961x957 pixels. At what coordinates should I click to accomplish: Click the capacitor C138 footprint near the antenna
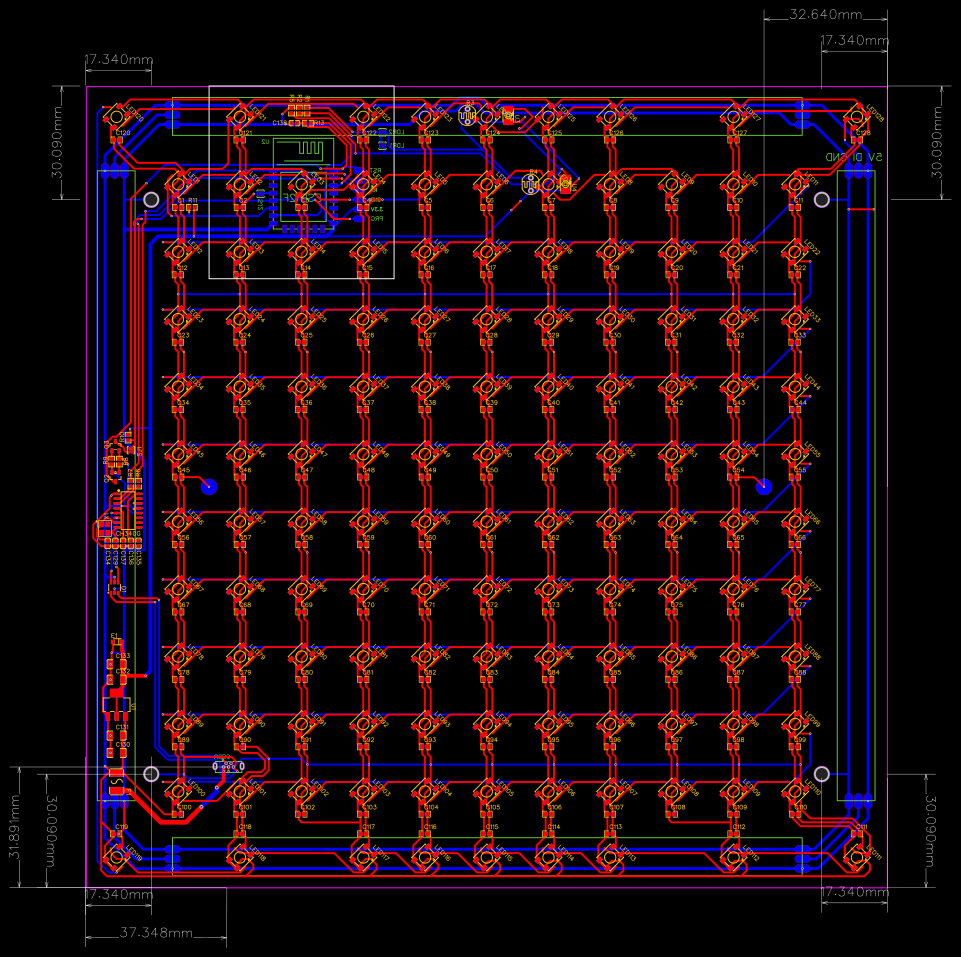294,123
